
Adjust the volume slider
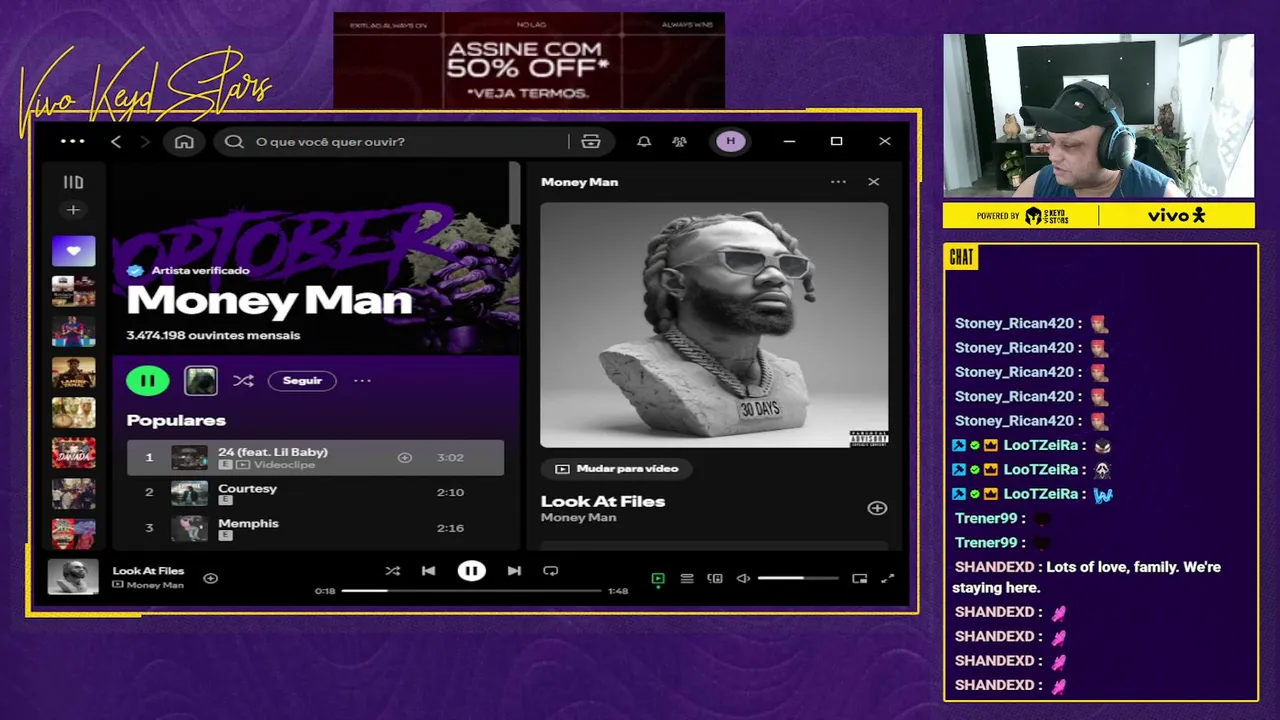pos(798,578)
